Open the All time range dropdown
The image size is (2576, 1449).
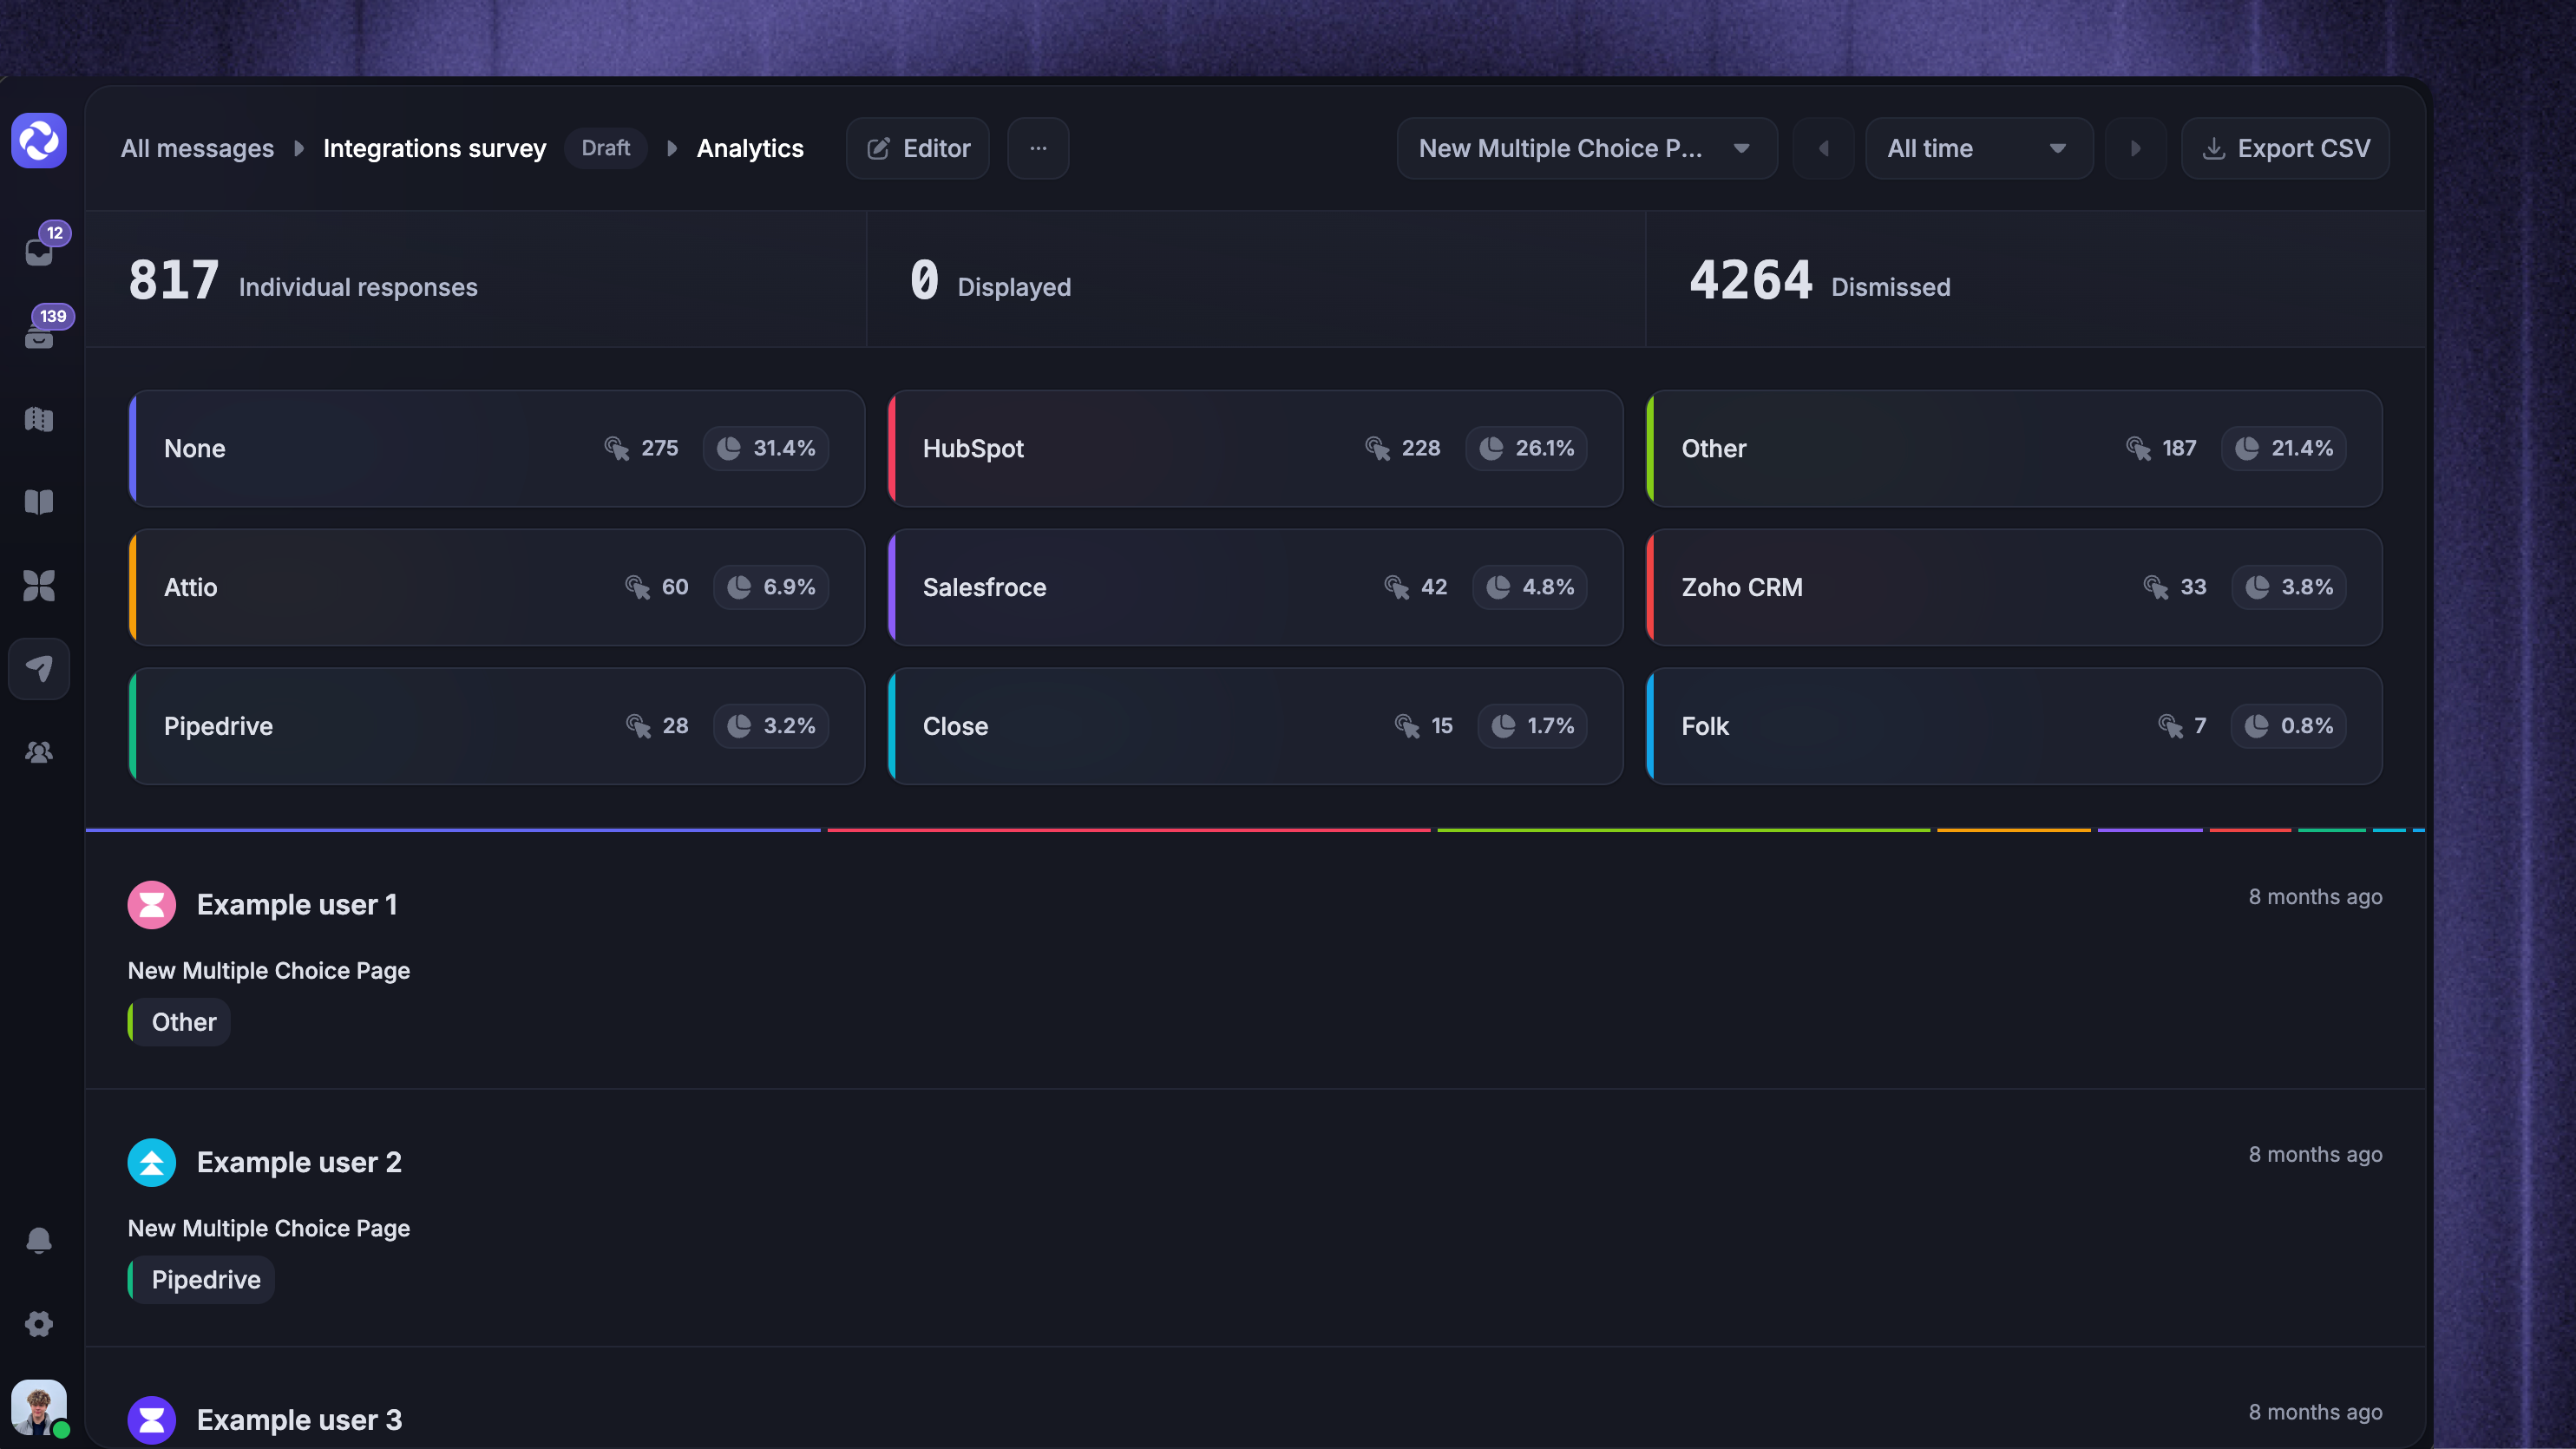click(x=1979, y=149)
